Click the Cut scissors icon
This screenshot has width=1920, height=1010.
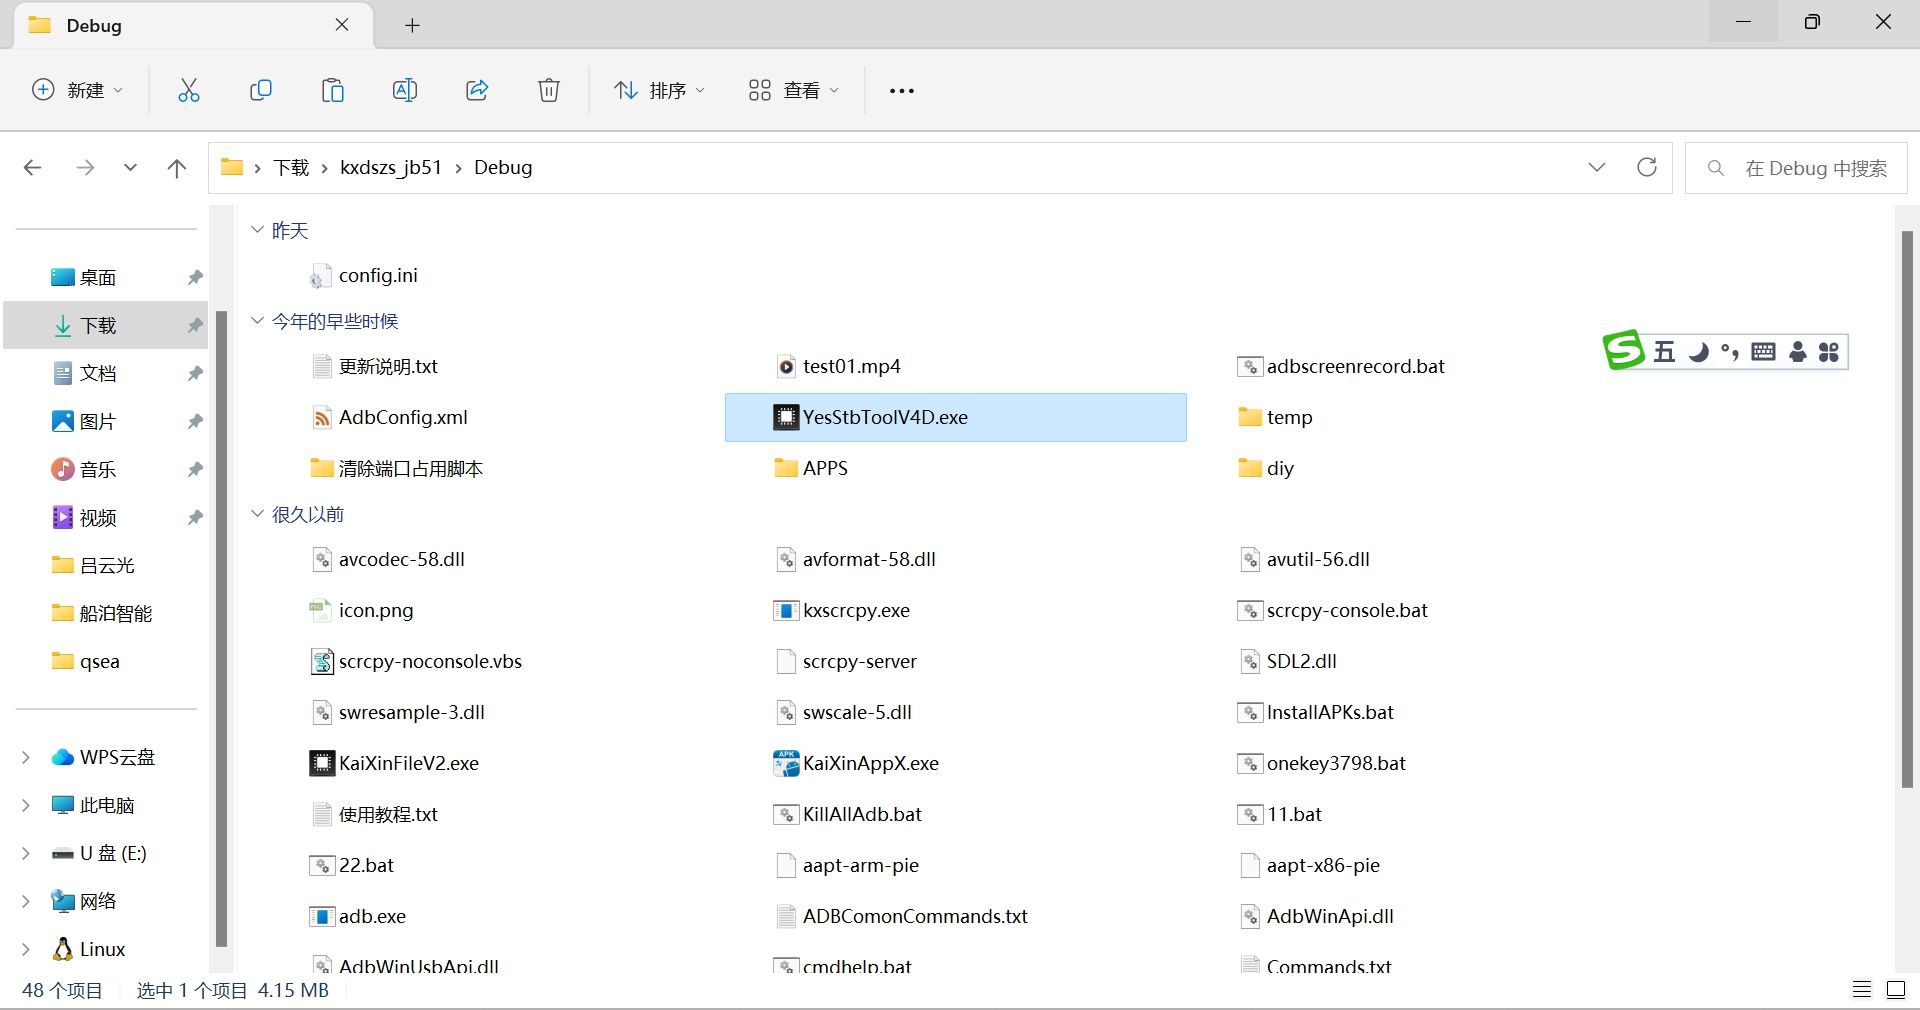coord(189,90)
